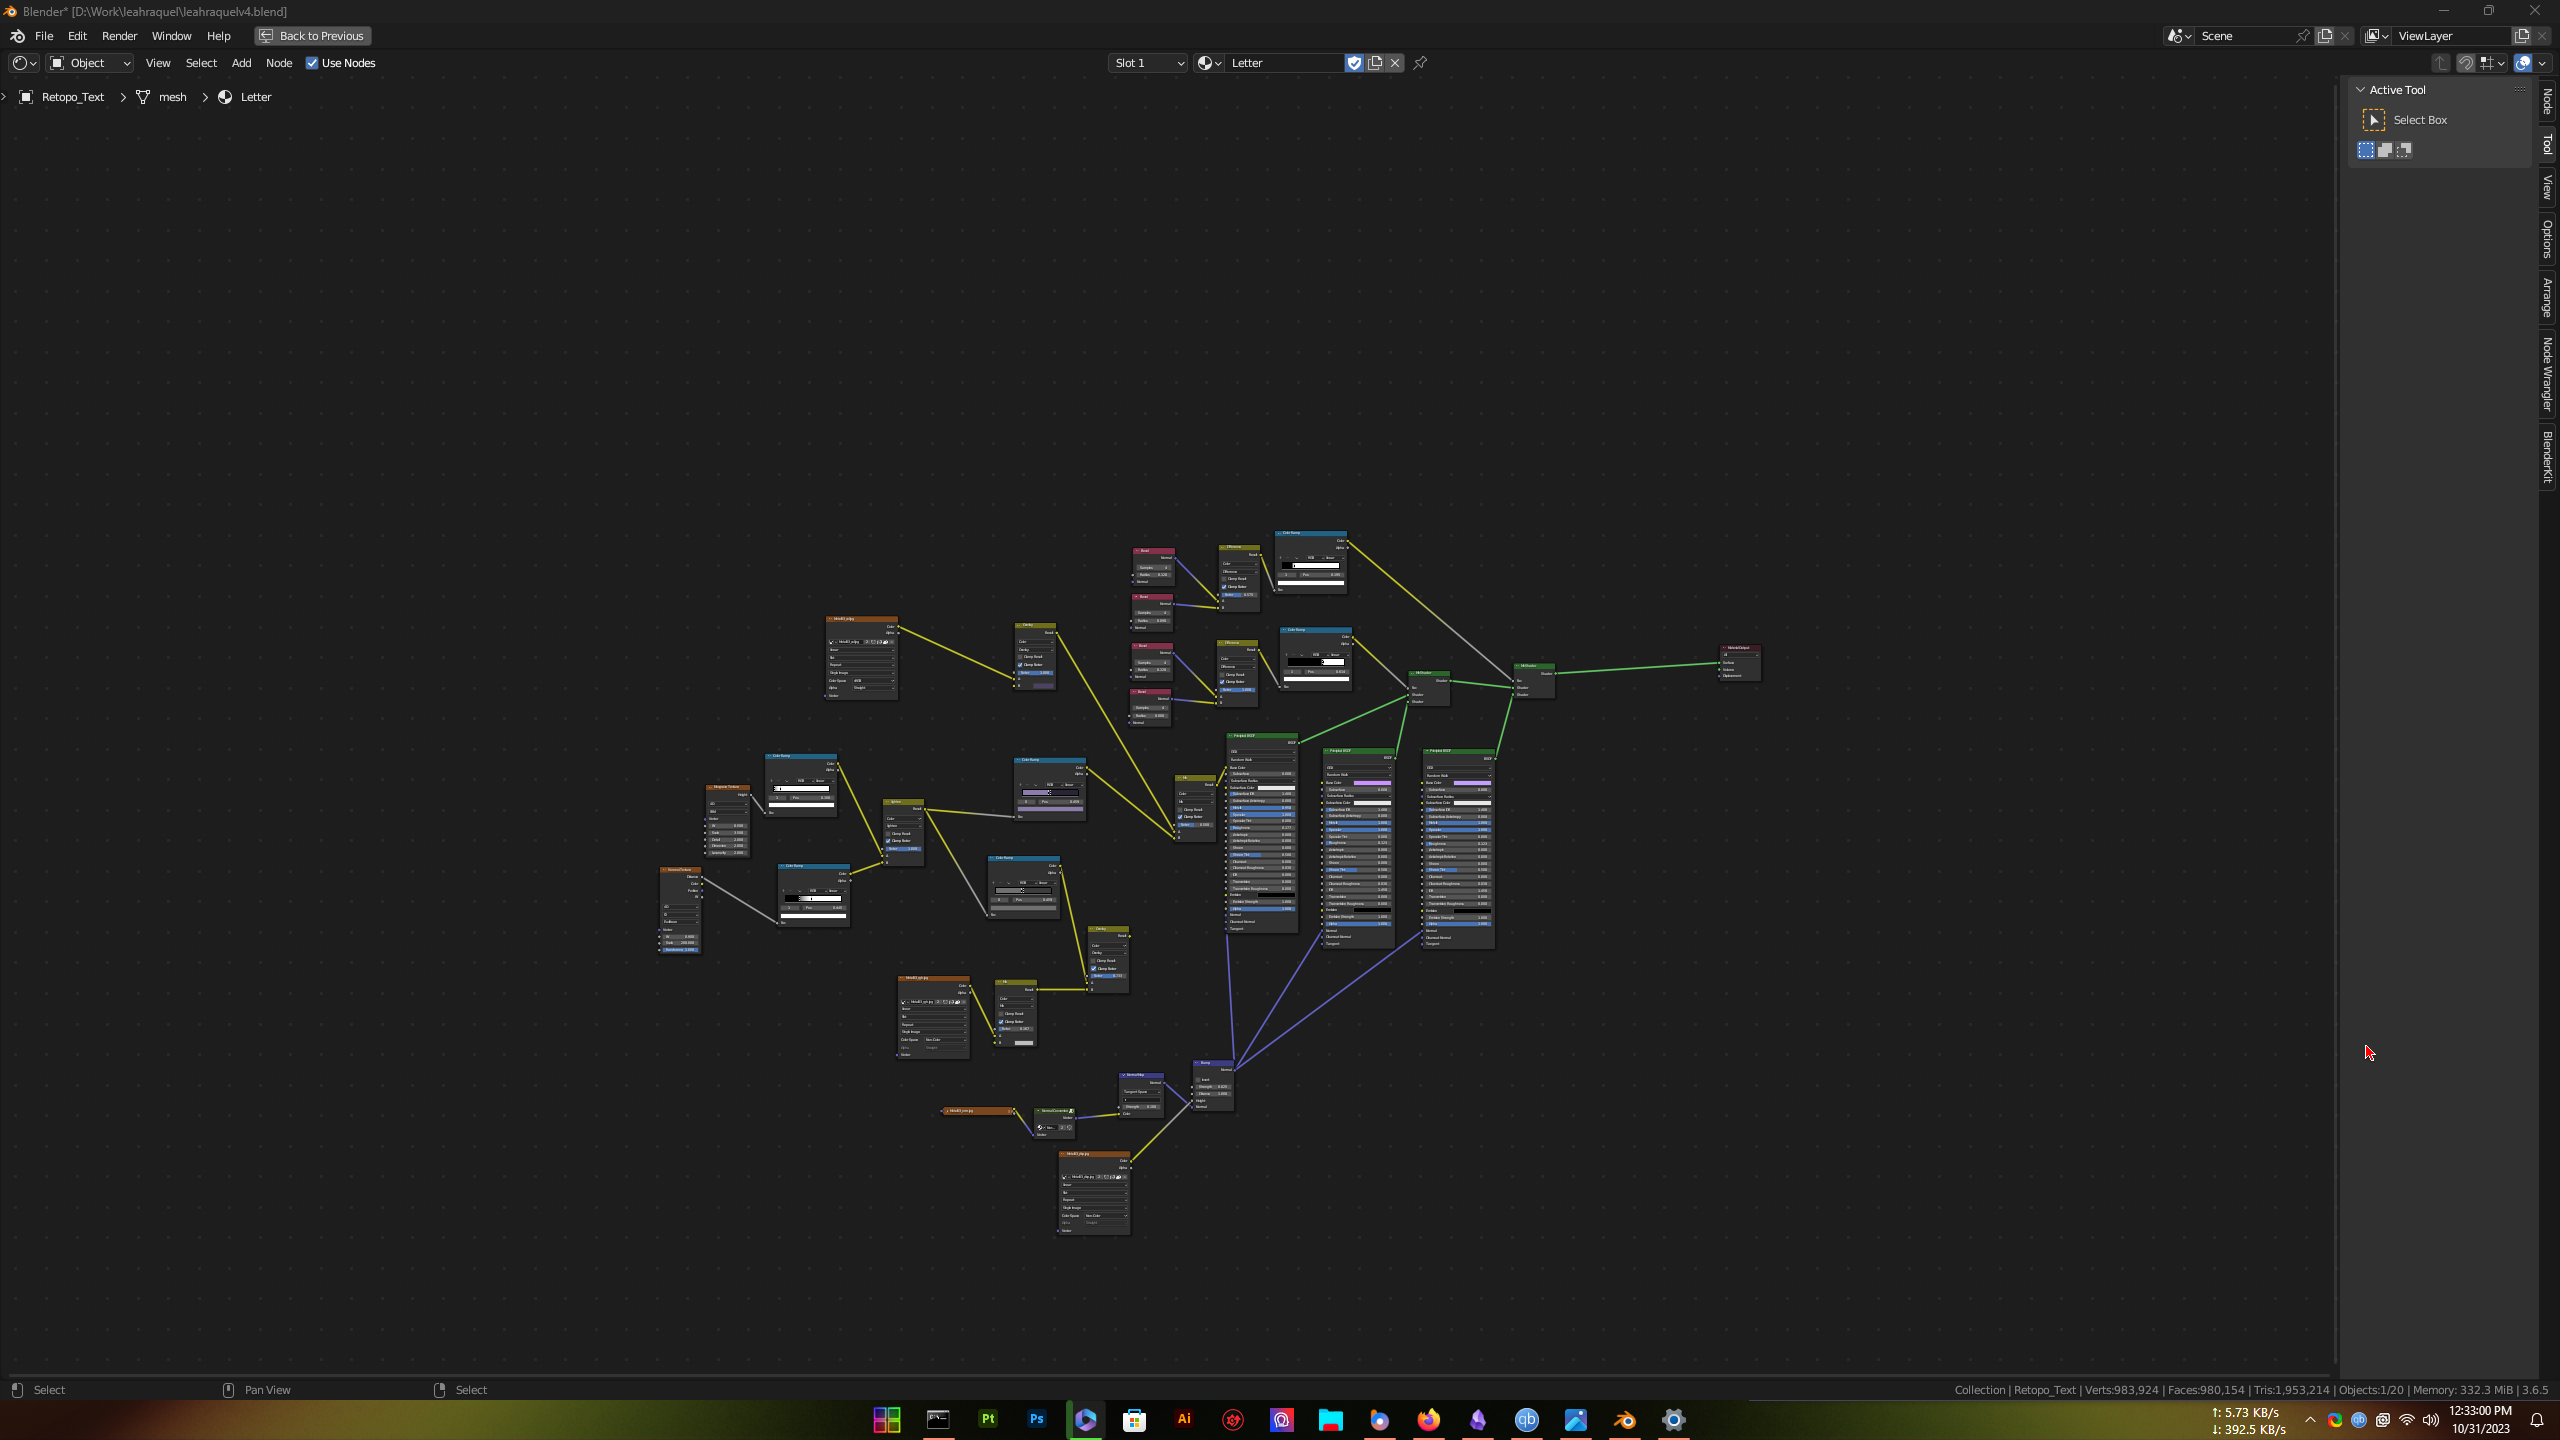2560x1440 pixels.
Task: Open the ViewLayer browse dropdown icon
Action: pos(2377,36)
